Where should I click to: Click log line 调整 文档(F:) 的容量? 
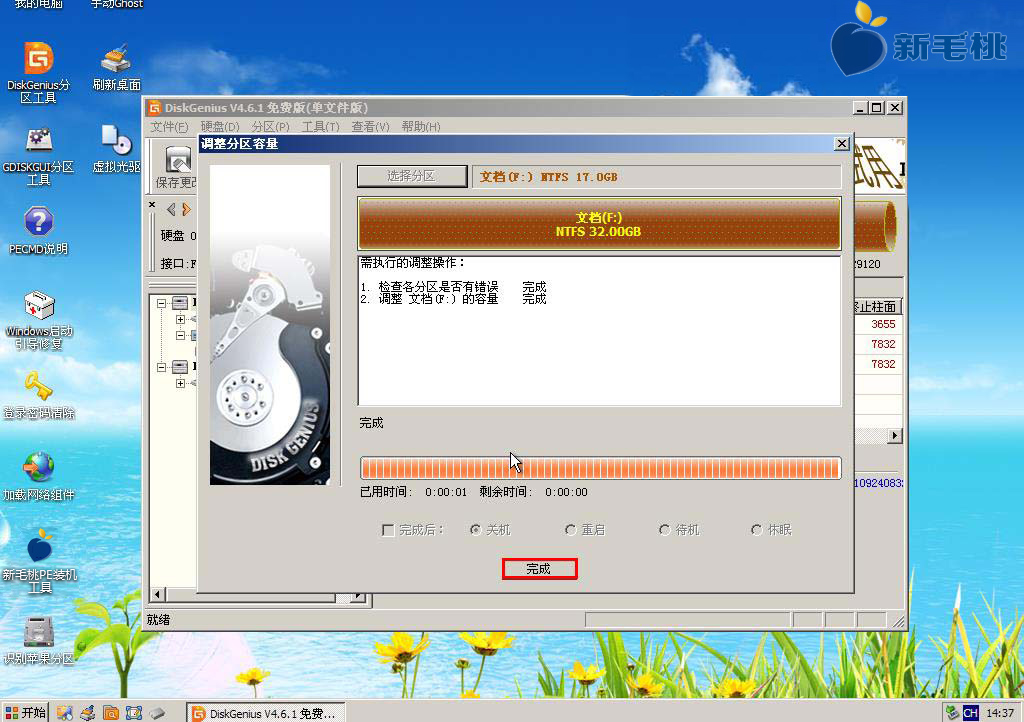point(438,299)
